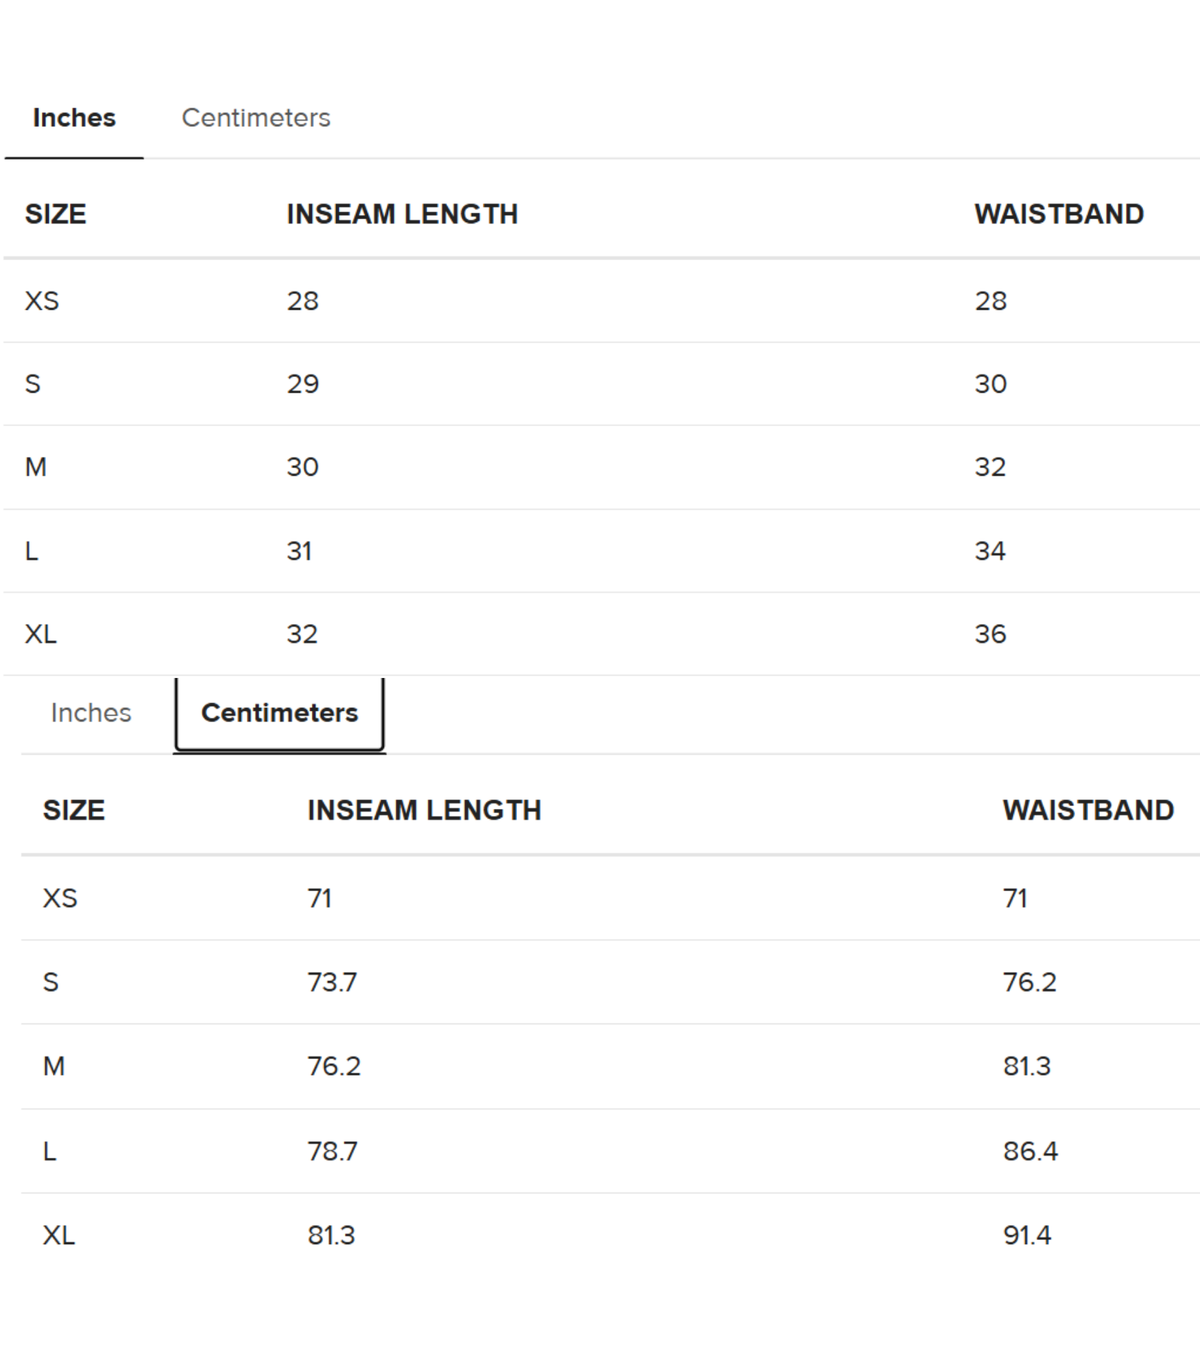The width and height of the screenshot is (1200, 1371).
Task: Click WAISTBAND header in inches table
Action: [x=1059, y=214]
